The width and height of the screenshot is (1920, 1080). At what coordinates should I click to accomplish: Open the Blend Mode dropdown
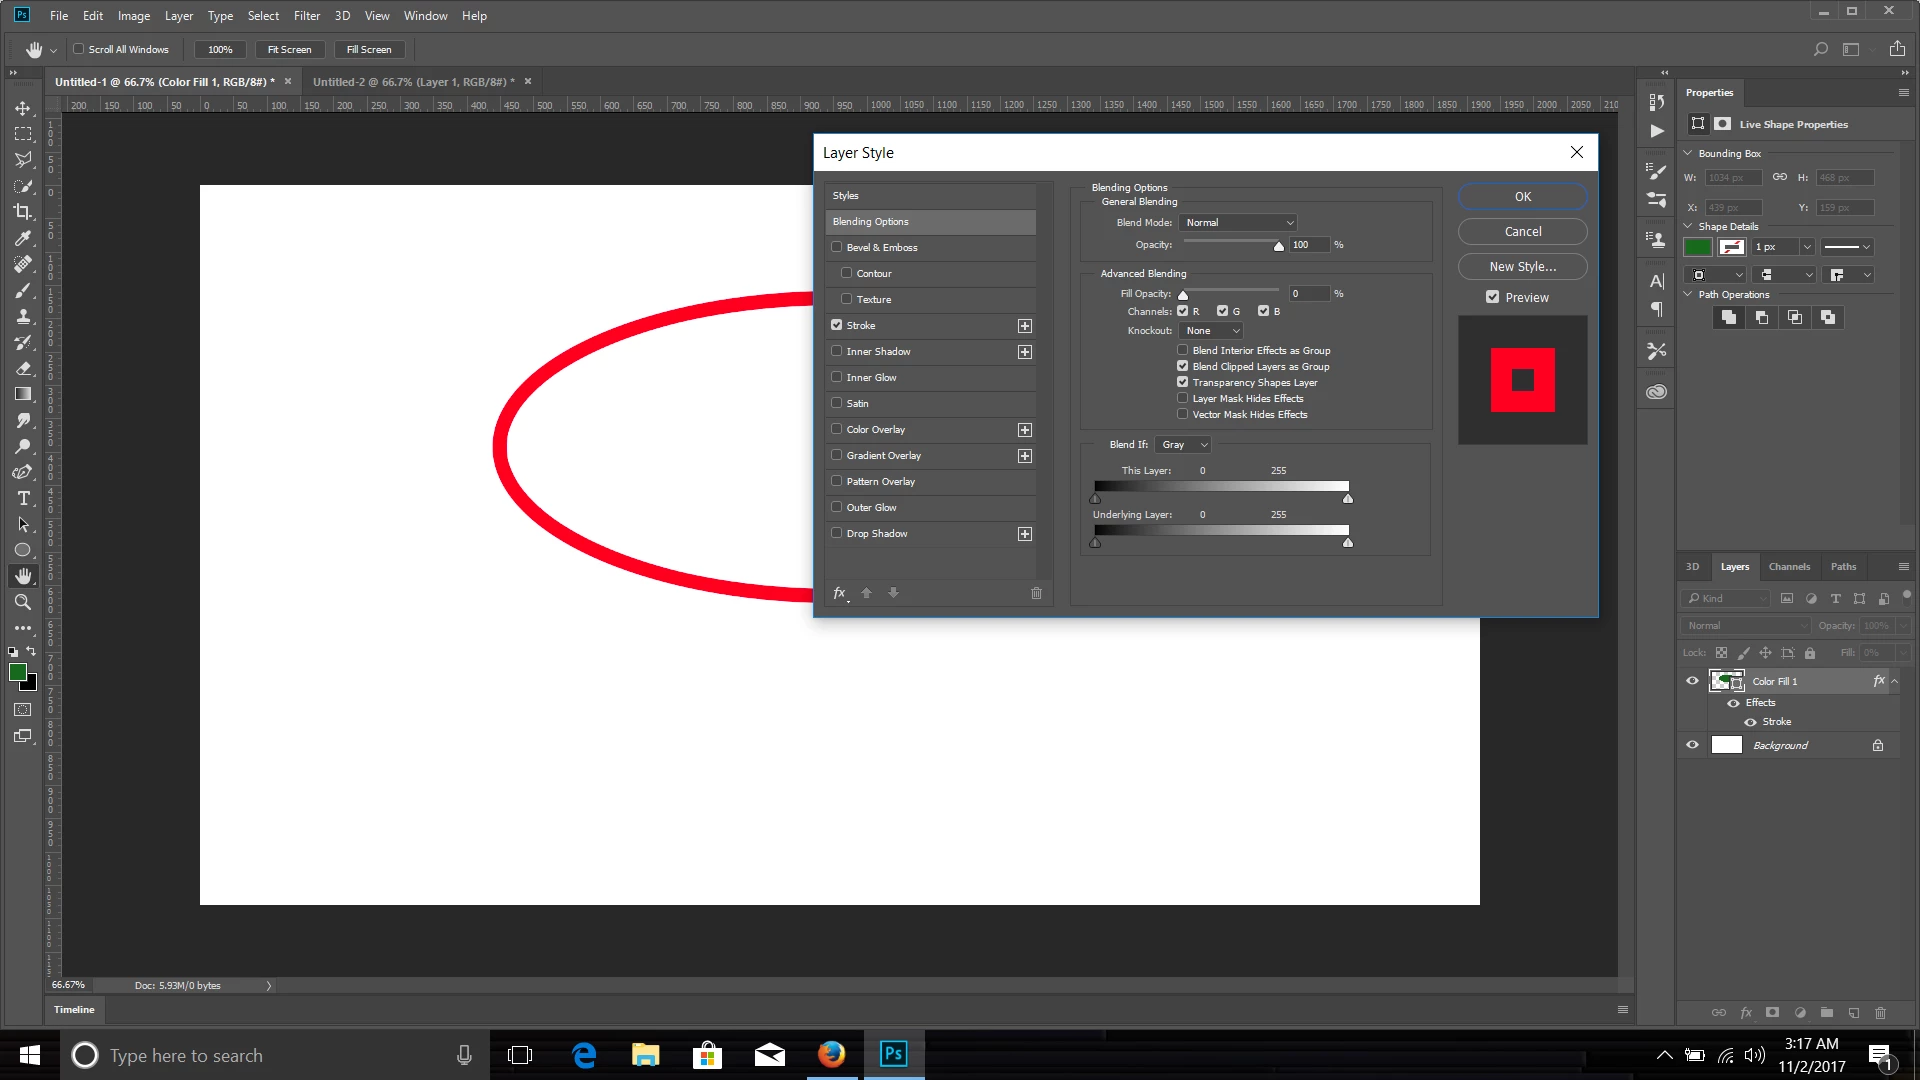point(1238,223)
